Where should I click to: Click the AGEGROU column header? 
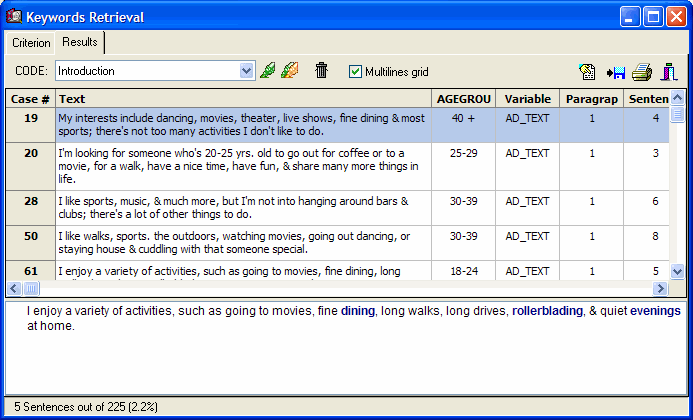[463, 99]
